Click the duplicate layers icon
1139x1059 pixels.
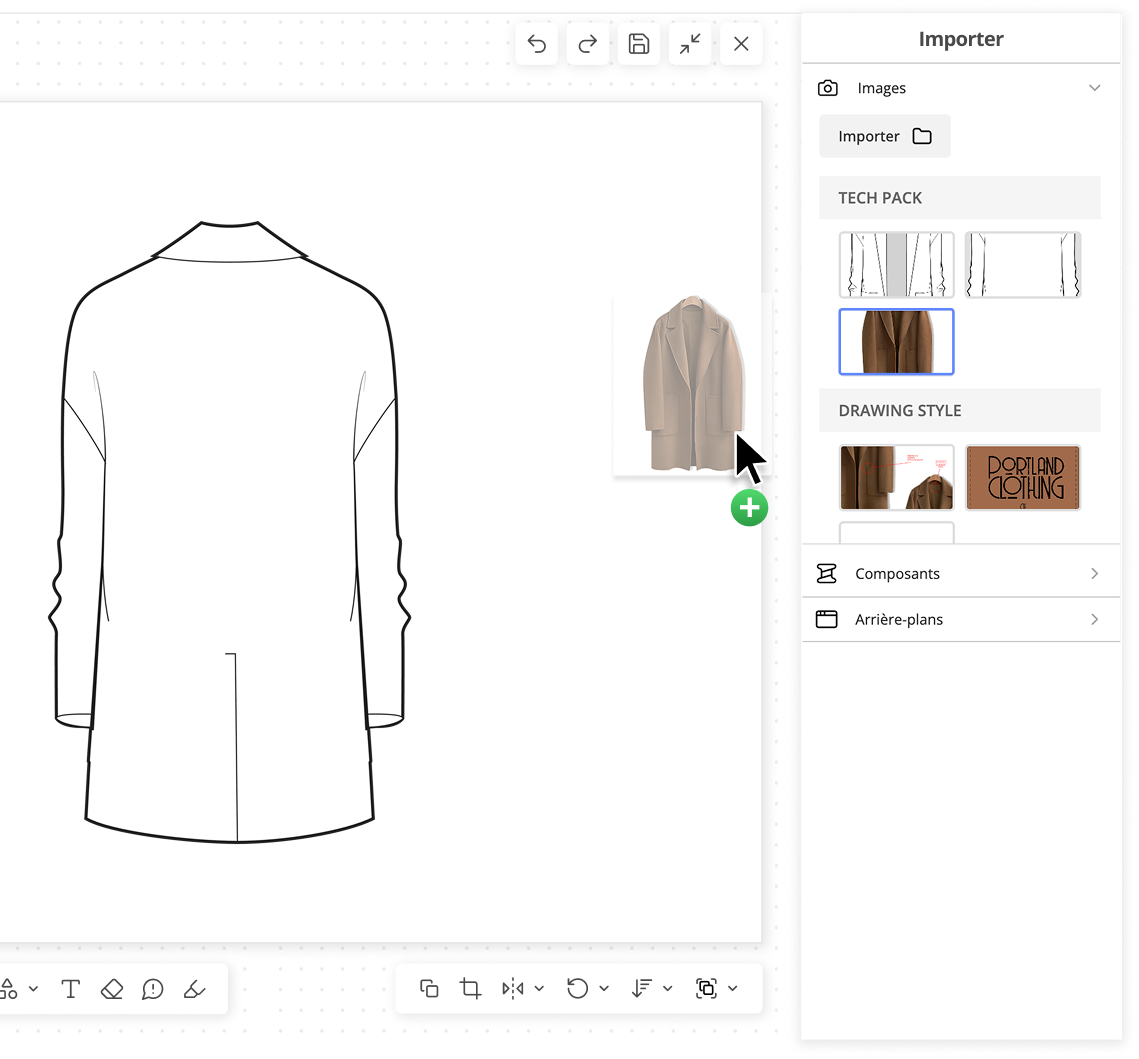coord(429,988)
